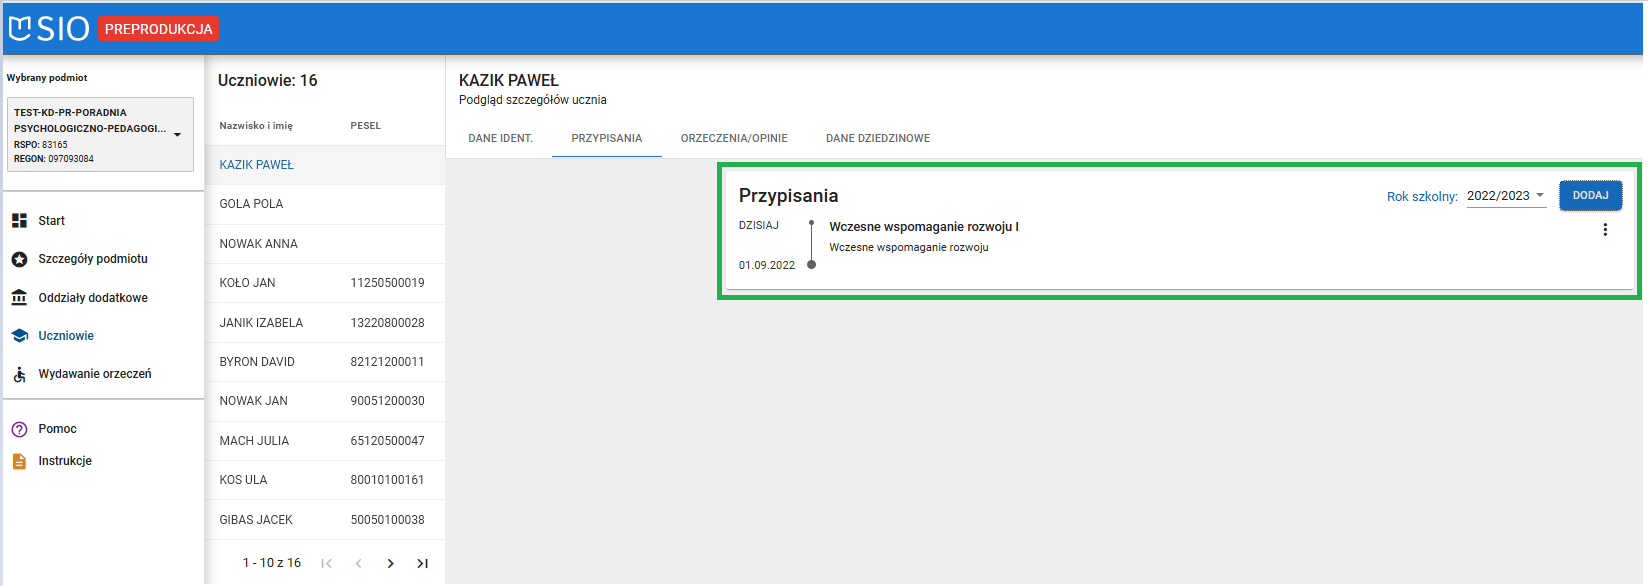Open three-dot menu for Wczesne wspomaganie
Image resolution: width=1648 pixels, height=586 pixels.
tap(1605, 230)
